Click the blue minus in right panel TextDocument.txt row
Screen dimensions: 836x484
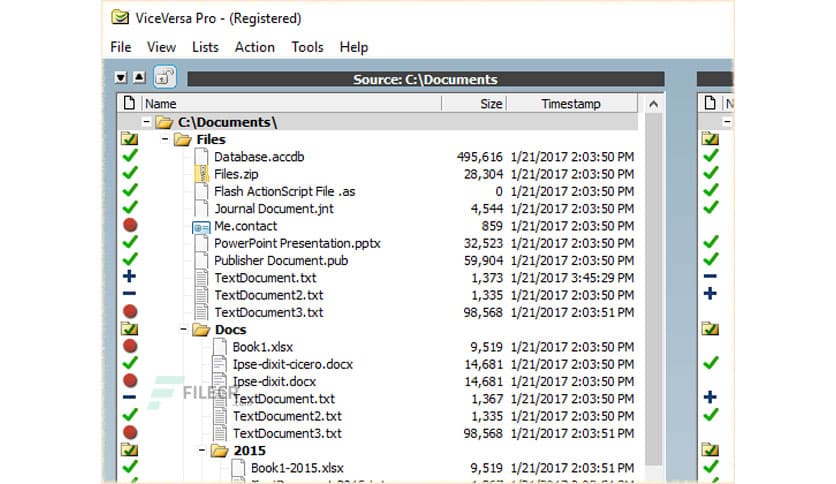point(710,276)
